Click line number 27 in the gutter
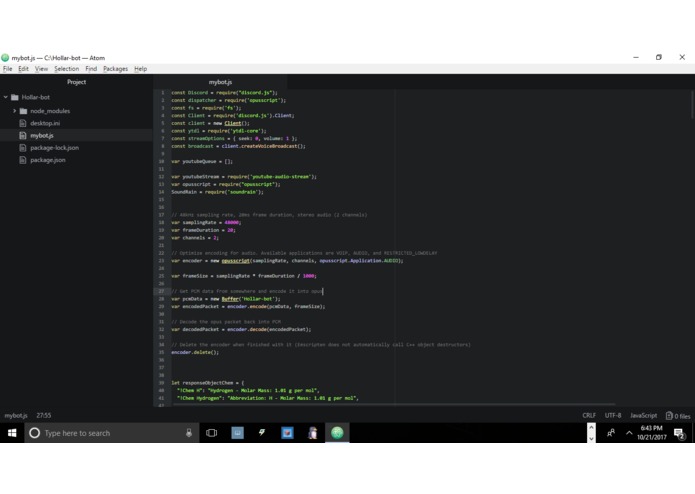 coord(161,291)
